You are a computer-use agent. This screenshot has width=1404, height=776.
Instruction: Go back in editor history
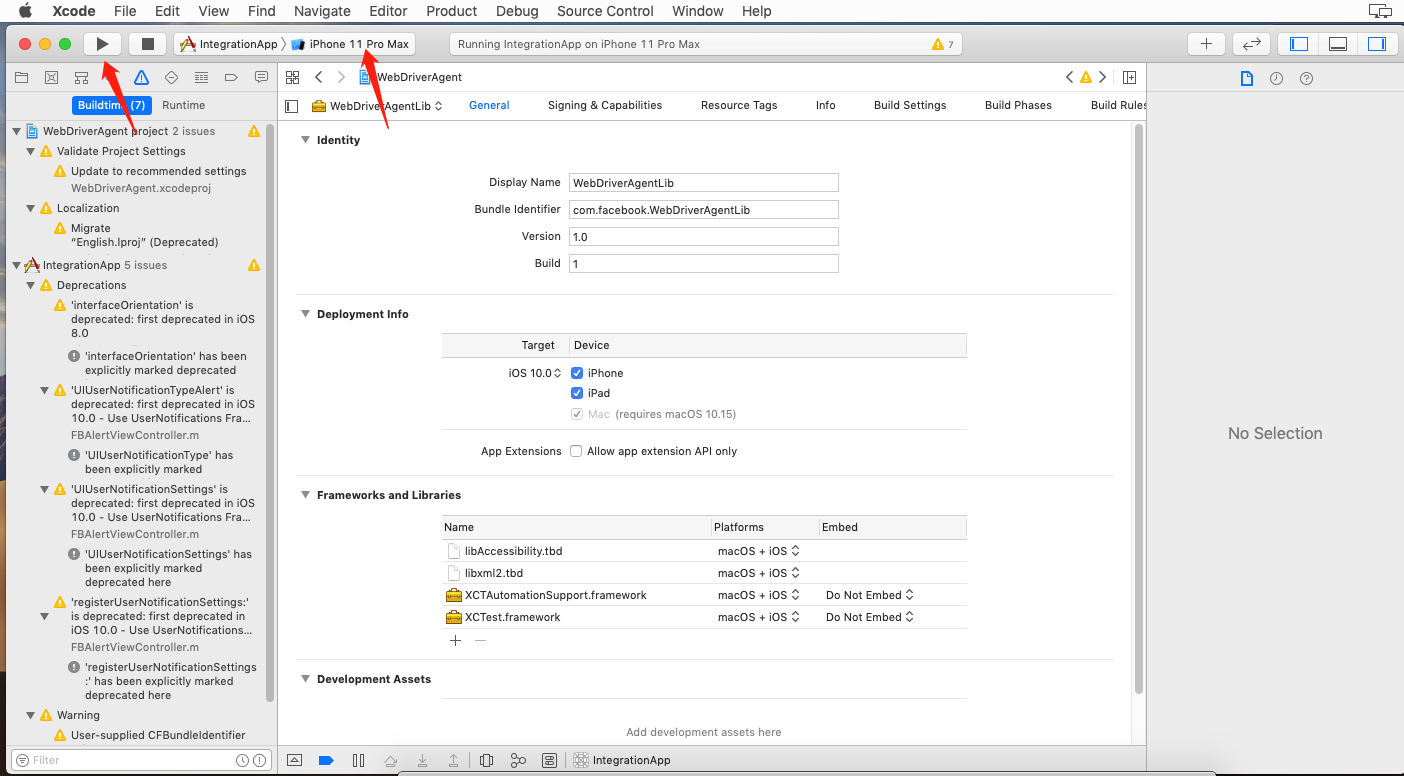click(318, 77)
